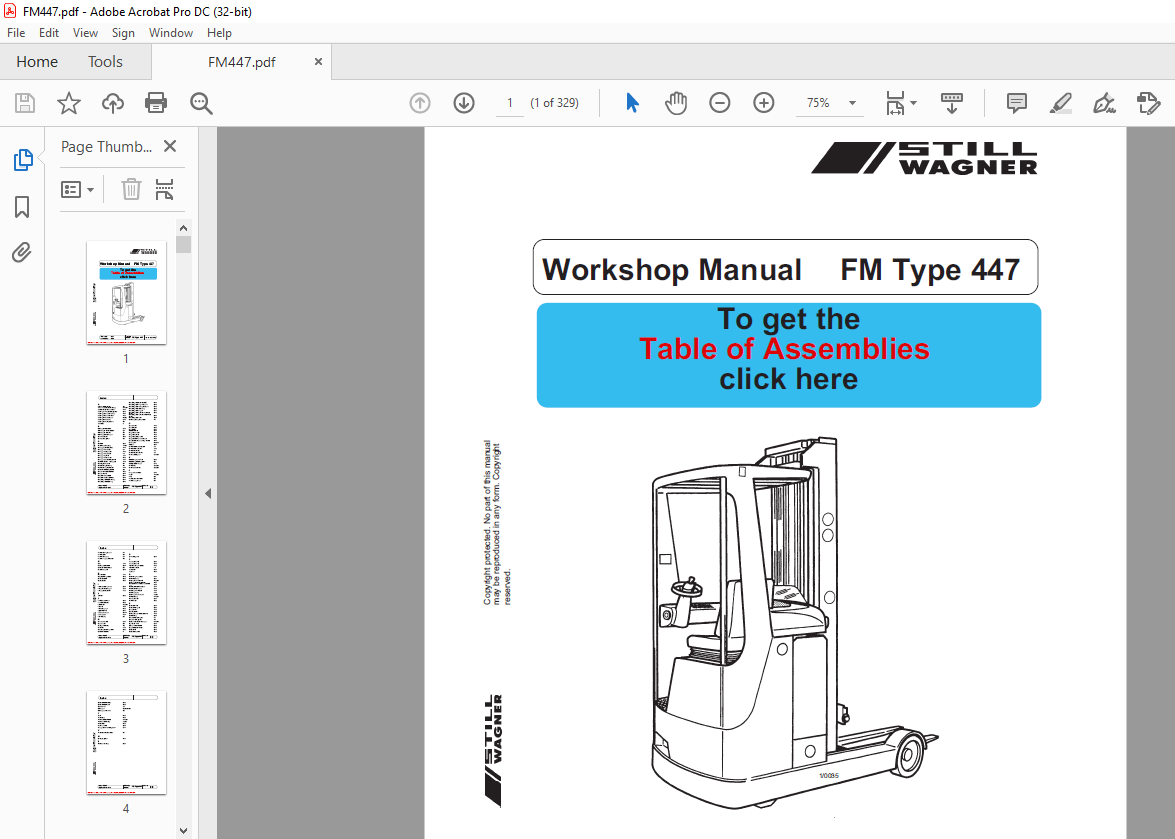Select page 2 thumbnail
This screenshot has height=839, width=1175.
click(x=126, y=443)
